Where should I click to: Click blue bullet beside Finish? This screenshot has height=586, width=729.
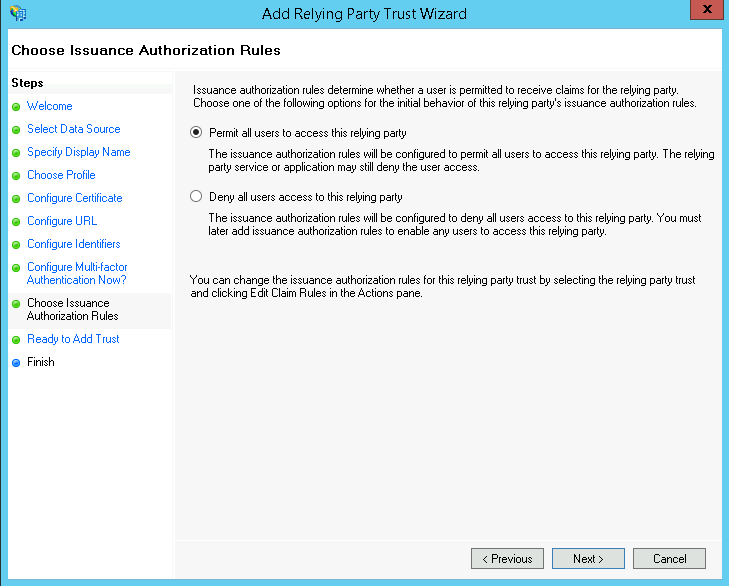[16, 363]
